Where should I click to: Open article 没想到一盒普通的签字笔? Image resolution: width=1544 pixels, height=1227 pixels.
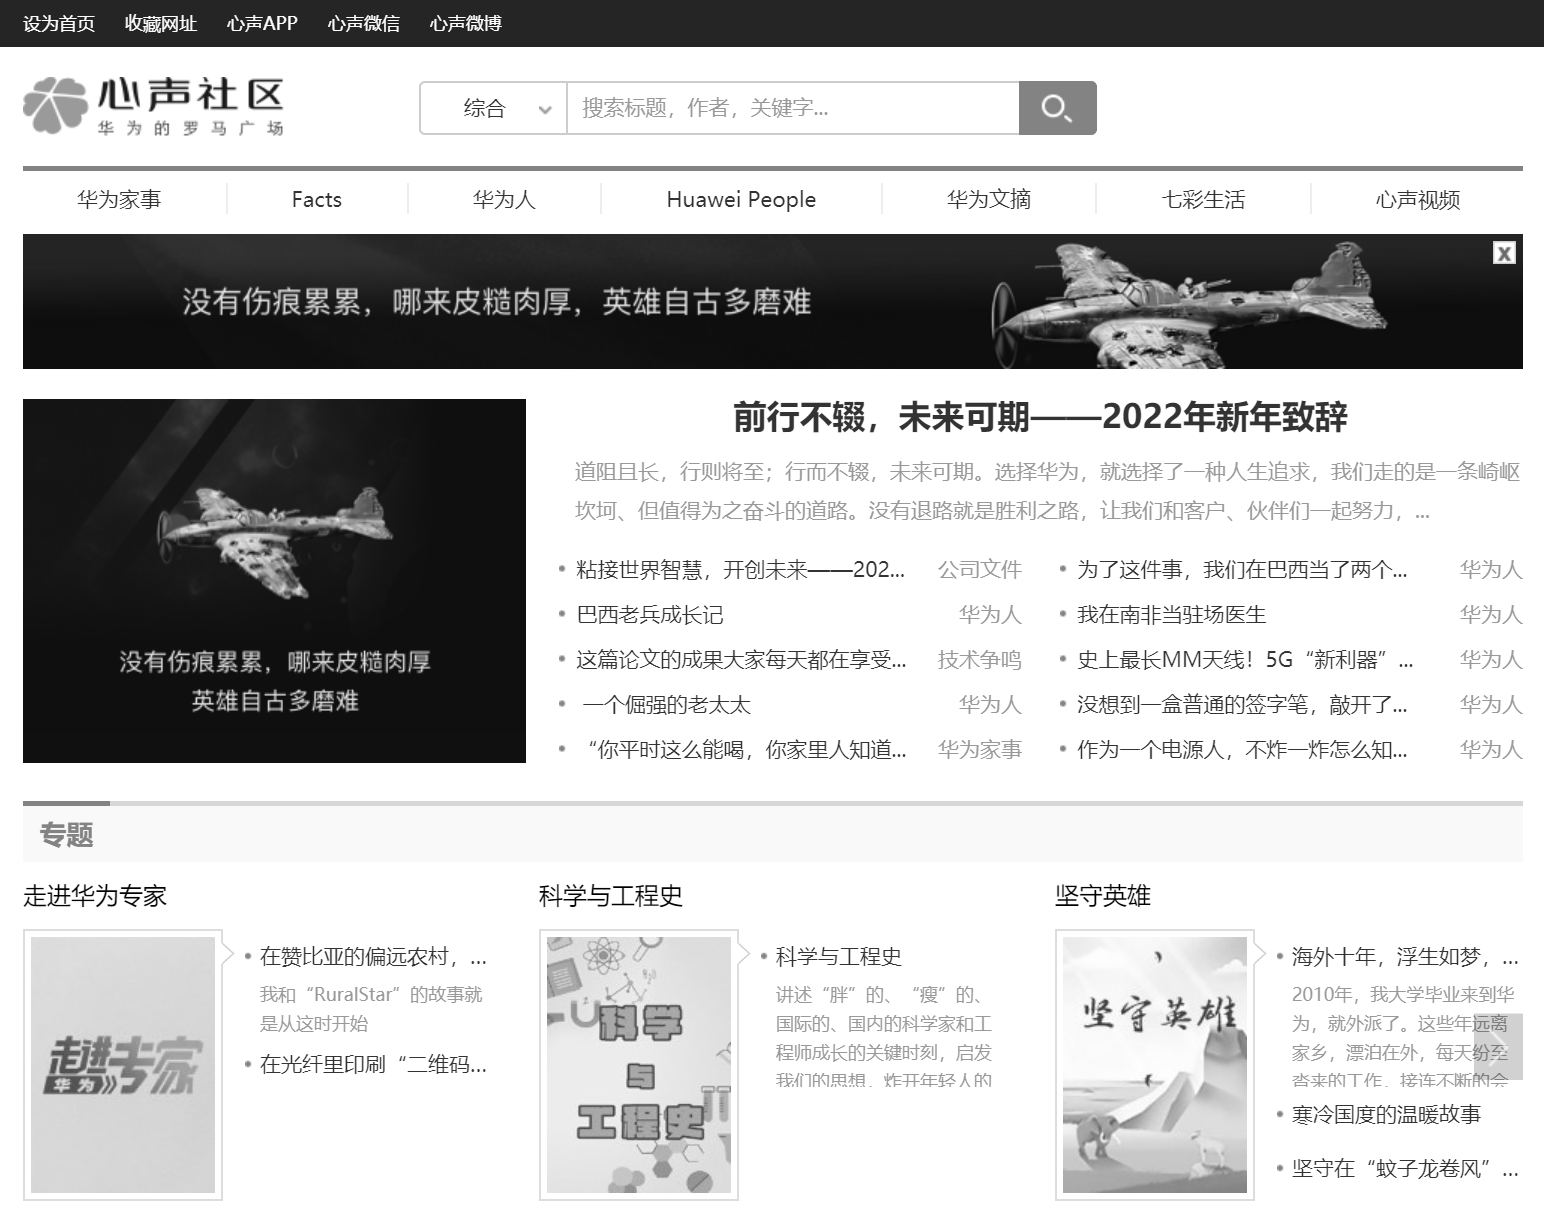click(x=1242, y=705)
